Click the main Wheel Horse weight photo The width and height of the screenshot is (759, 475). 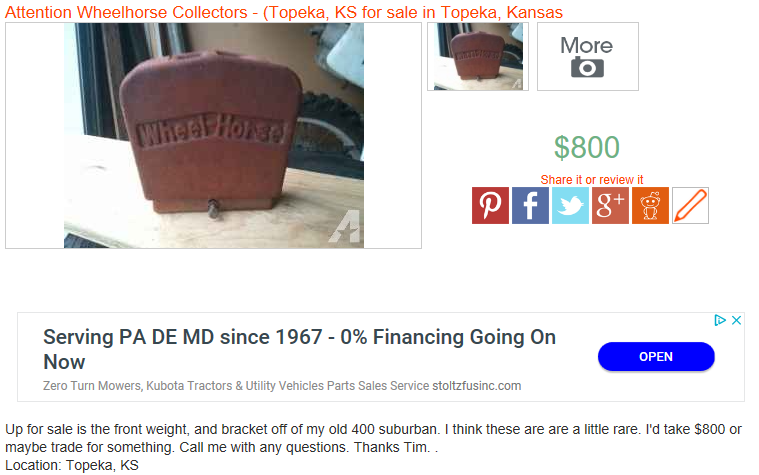tap(213, 136)
